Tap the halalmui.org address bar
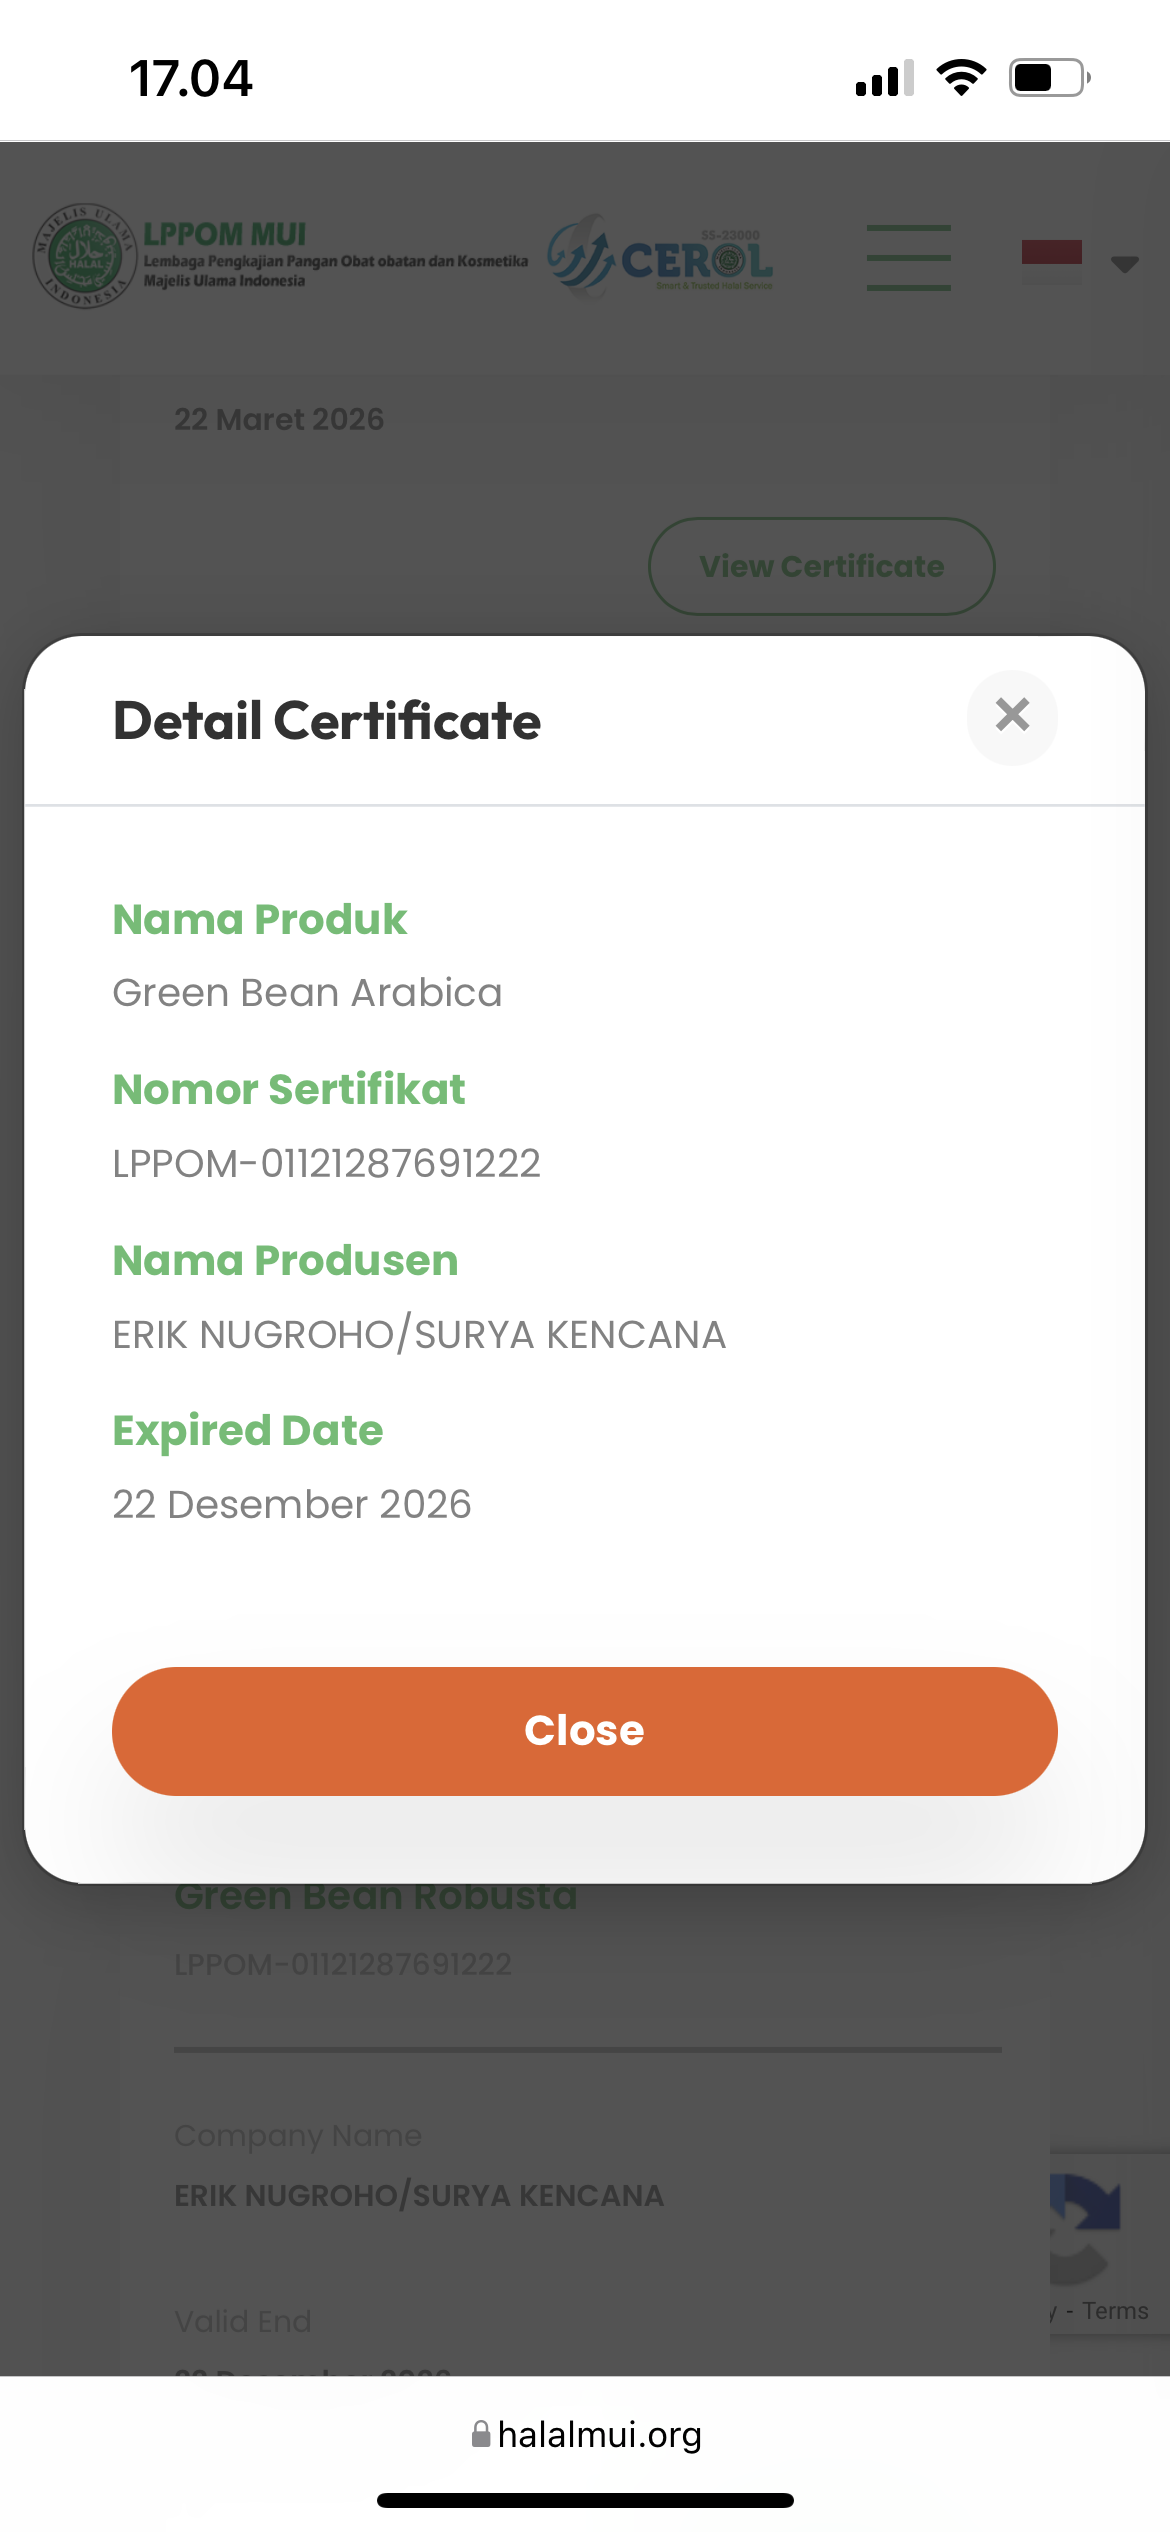This screenshot has width=1170, height=2532. pos(598,2434)
